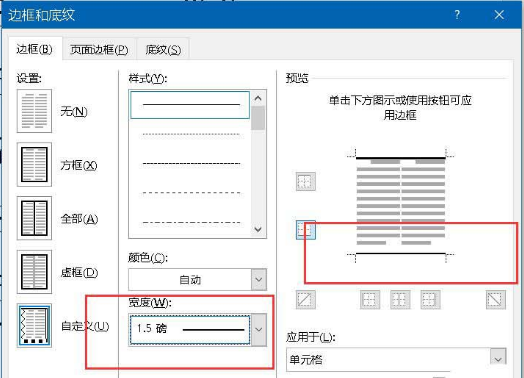This screenshot has width=524, height=378.
Task: Click the top border line in preview diagram
Action: [x=400, y=158]
